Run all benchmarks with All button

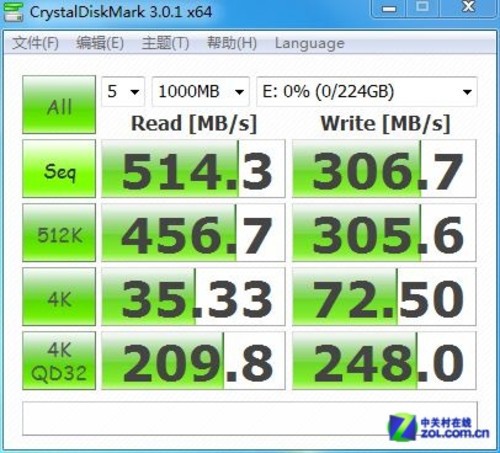[59, 105]
